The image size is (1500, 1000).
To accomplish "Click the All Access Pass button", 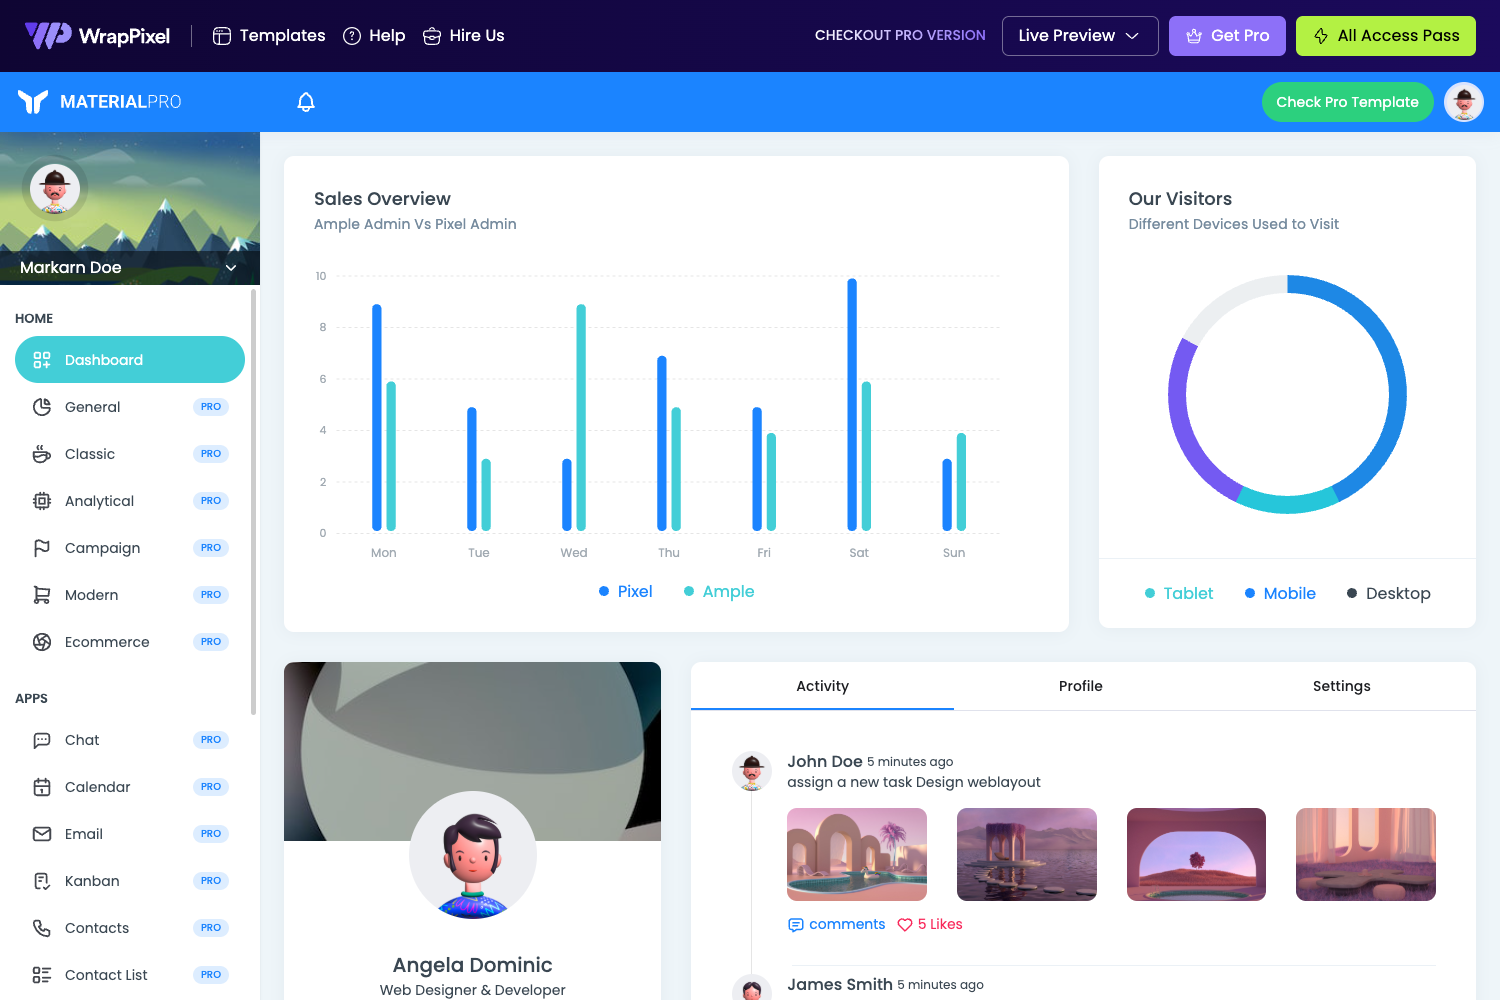I will tap(1385, 35).
